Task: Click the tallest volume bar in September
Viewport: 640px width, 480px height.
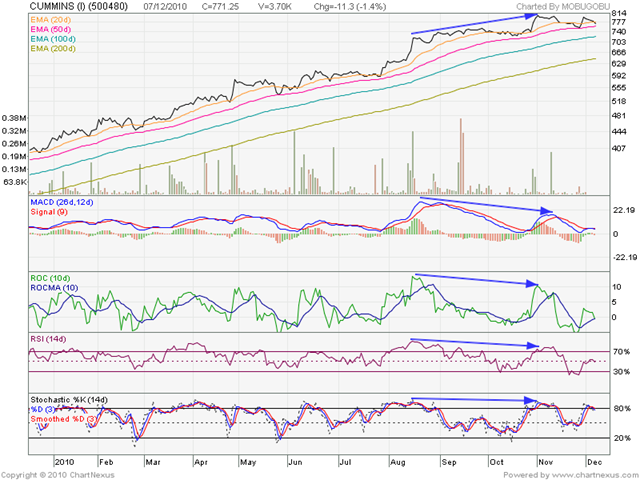Action: point(461,156)
